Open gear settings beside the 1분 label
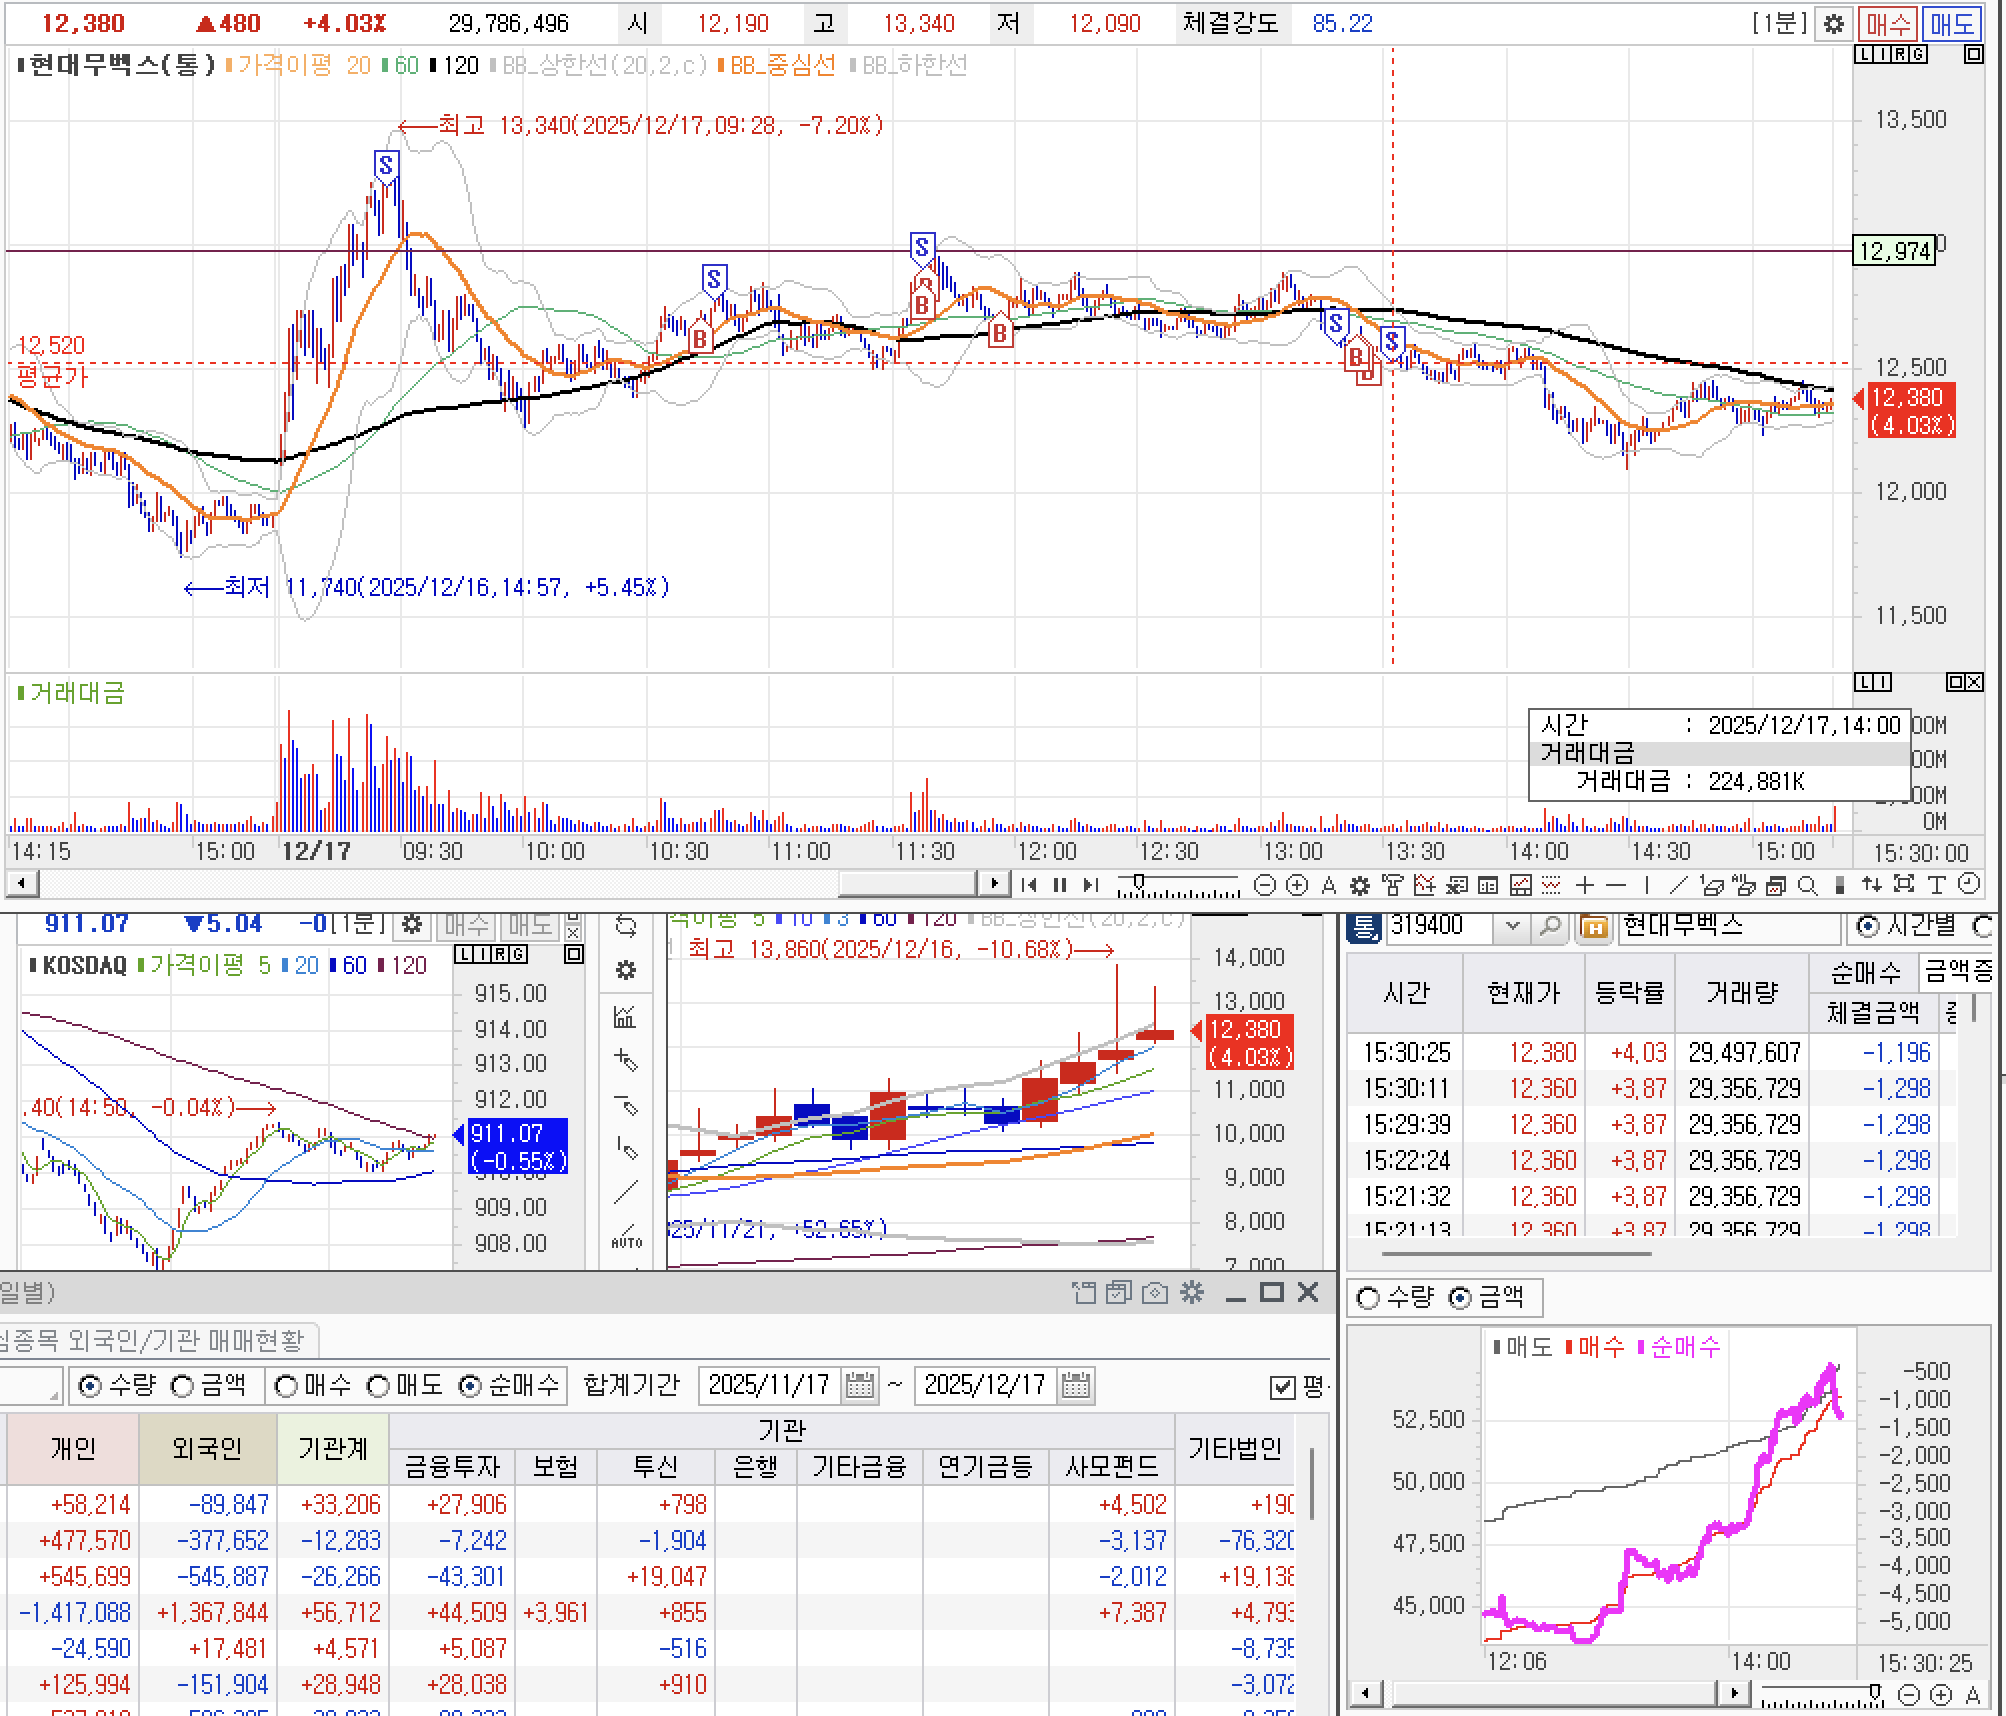This screenshot has height=1716, width=2006. click(x=1833, y=24)
